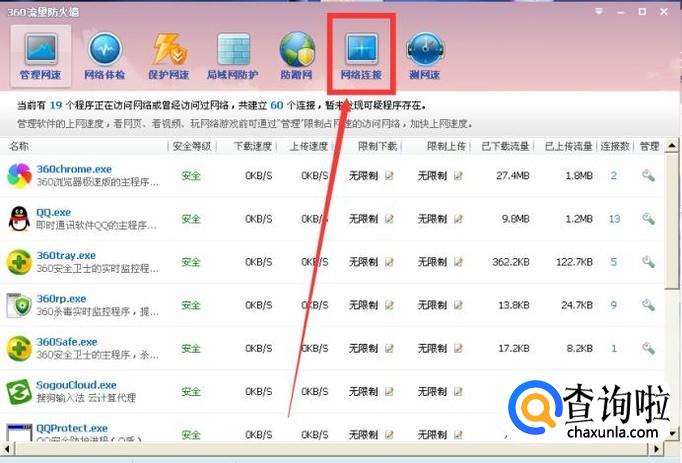Open the 保护网速 tab
The height and width of the screenshot is (463, 682).
click(x=169, y=56)
